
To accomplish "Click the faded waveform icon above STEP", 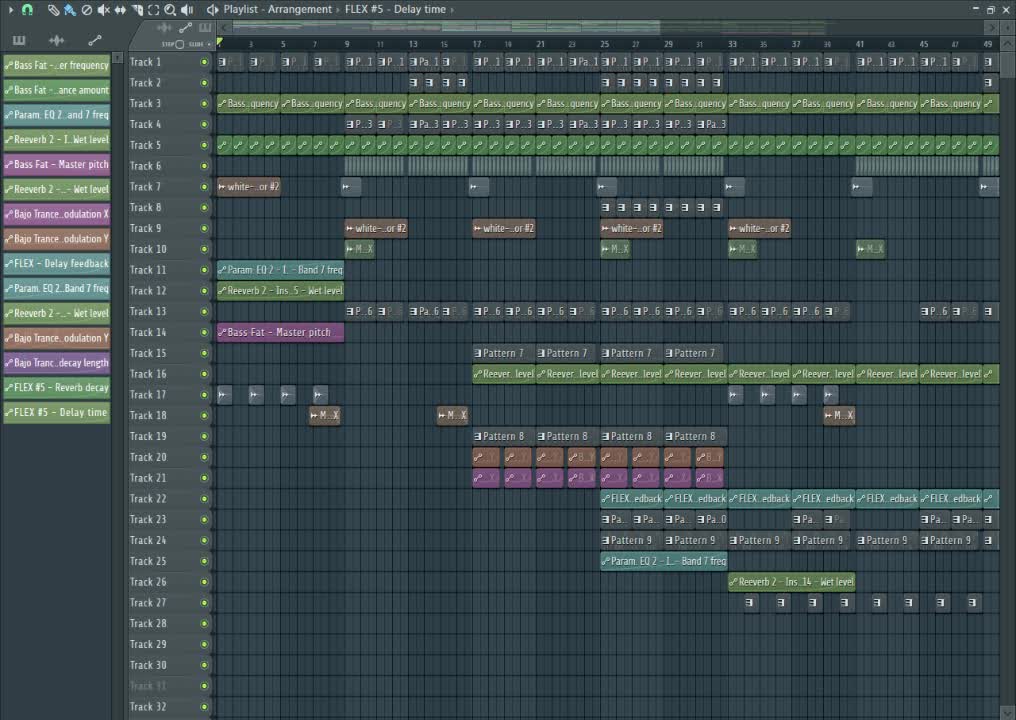I will pyautogui.click(x=164, y=27).
